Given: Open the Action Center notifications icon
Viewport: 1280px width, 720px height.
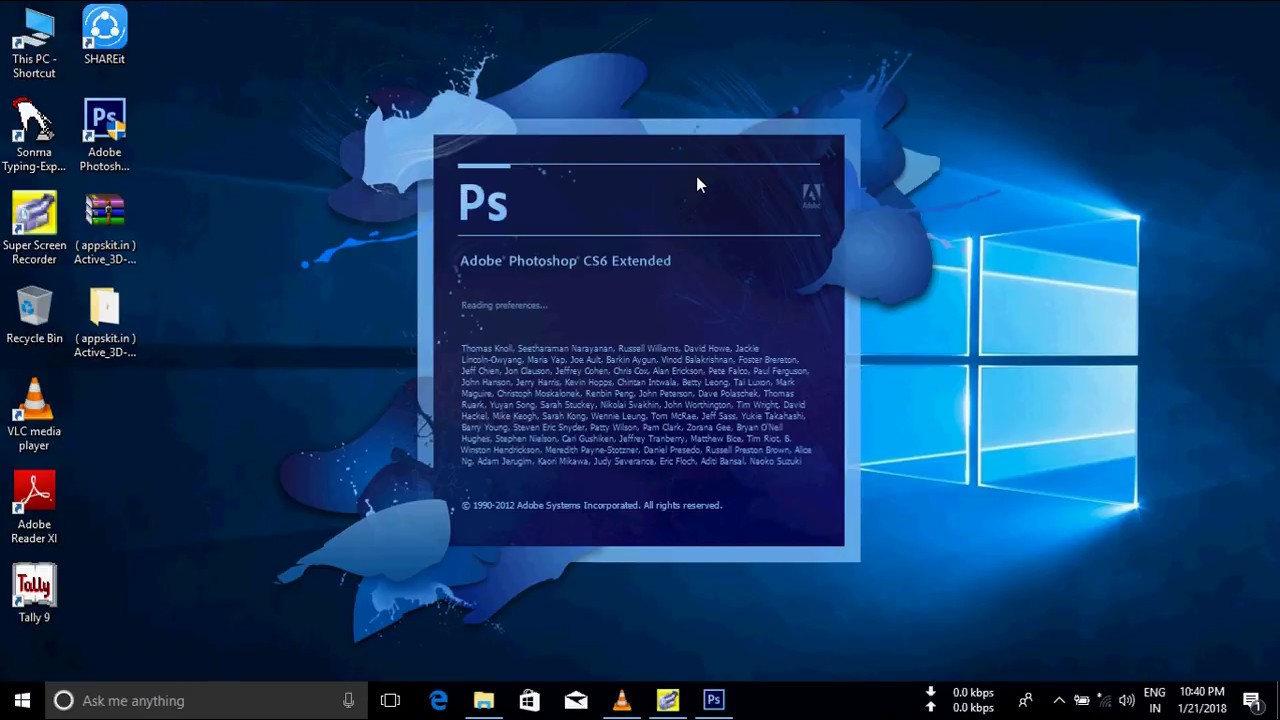Looking at the screenshot, I should pos(1251,700).
